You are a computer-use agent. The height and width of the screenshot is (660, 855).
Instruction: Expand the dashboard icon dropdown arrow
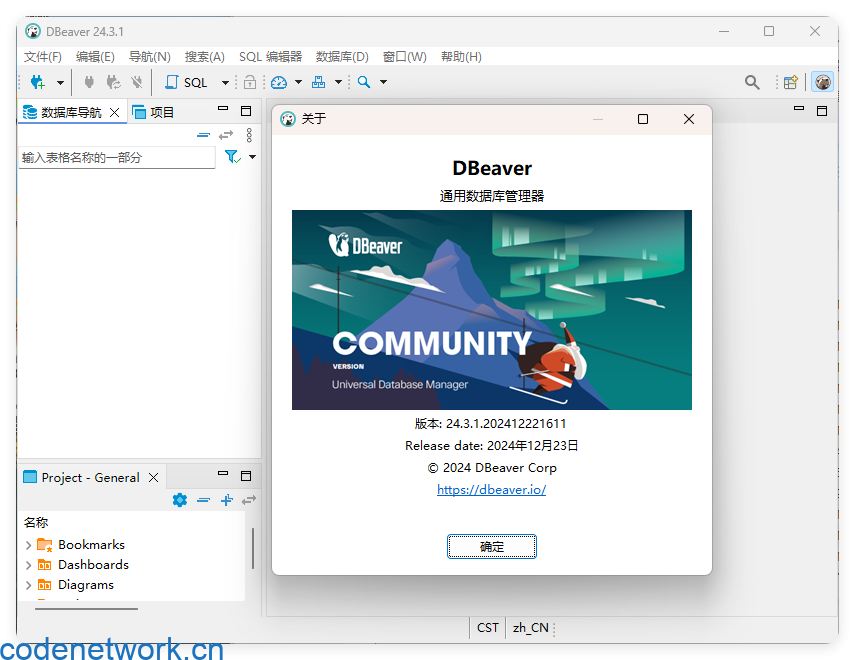point(298,82)
